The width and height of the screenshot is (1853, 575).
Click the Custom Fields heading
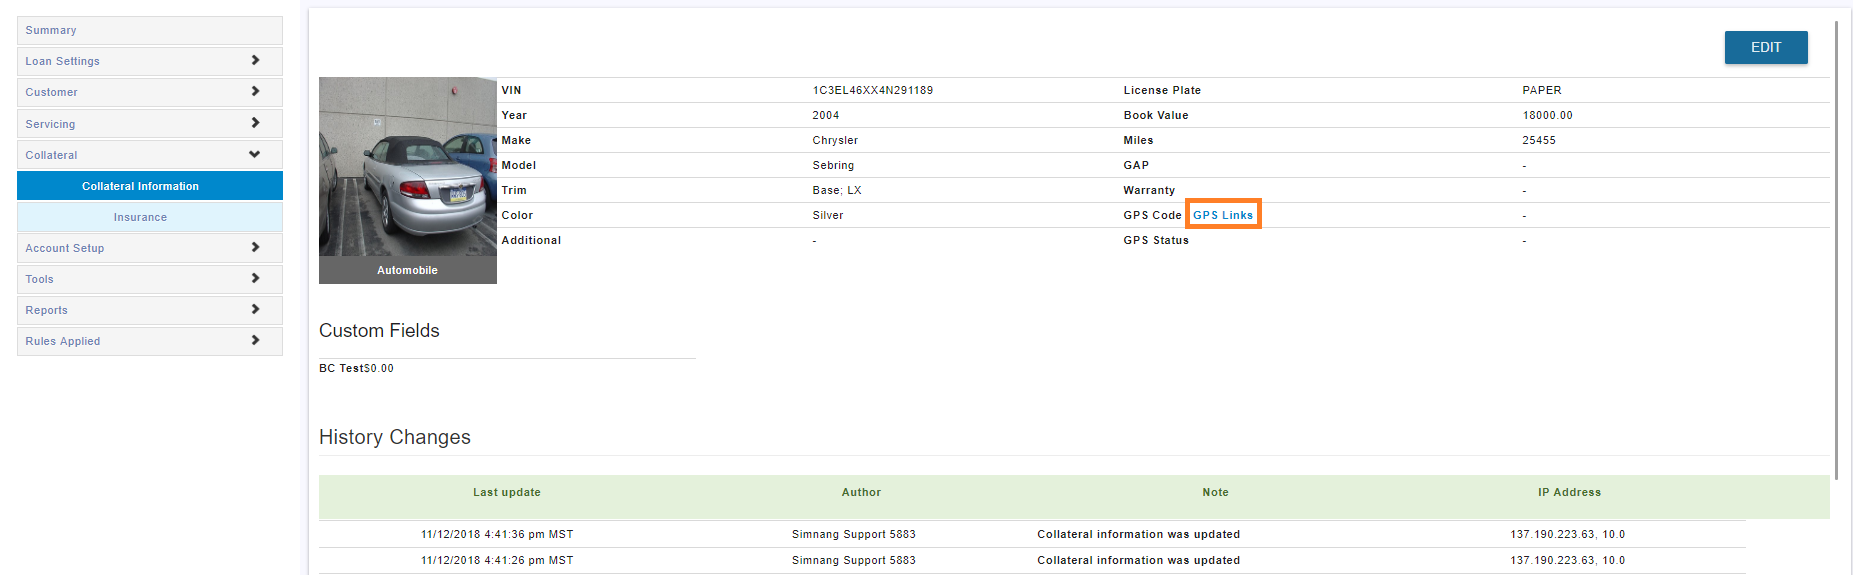(x=379, y=330)
